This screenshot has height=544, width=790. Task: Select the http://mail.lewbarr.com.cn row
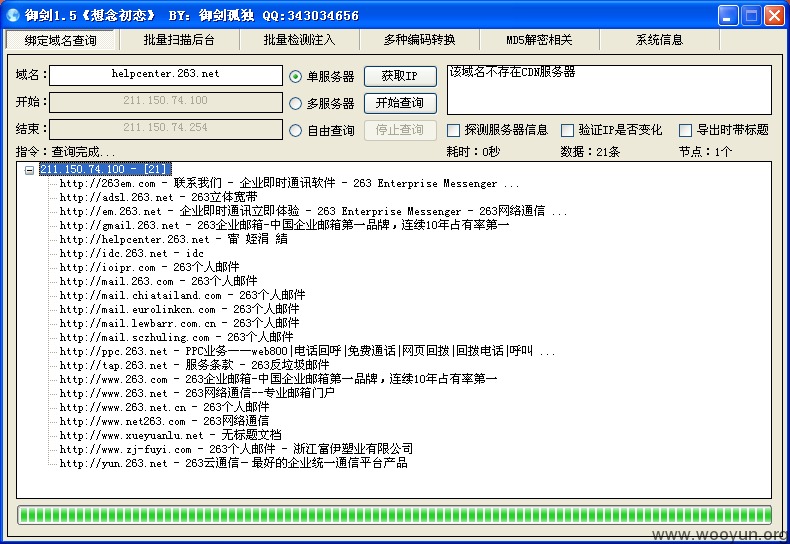tap(179, 323)
